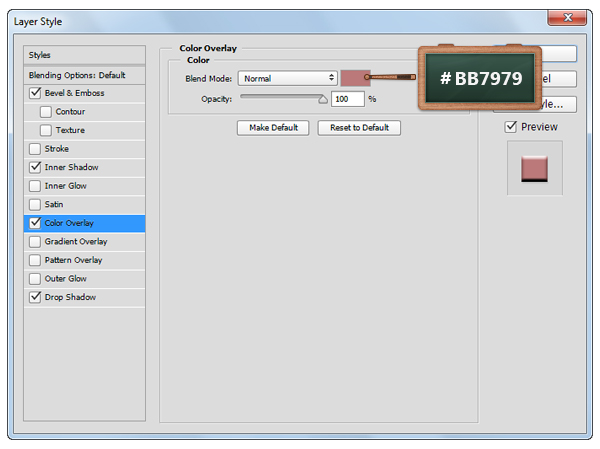
Task: Uncheck the Bevel & Emboss checkbox
Action: pos(36,93)
